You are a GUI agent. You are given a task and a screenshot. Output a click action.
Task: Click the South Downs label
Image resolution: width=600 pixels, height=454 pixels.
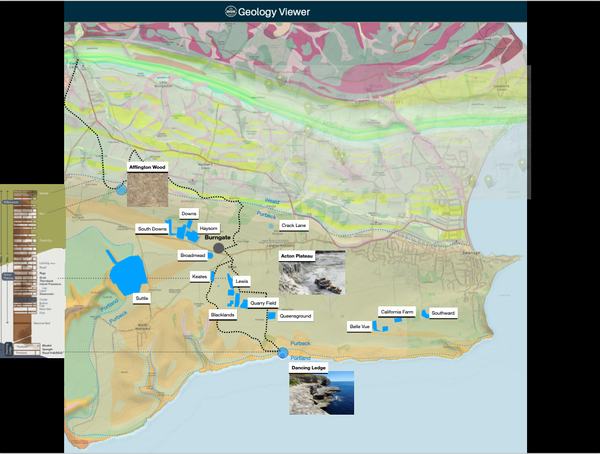[x=153, y=229]
